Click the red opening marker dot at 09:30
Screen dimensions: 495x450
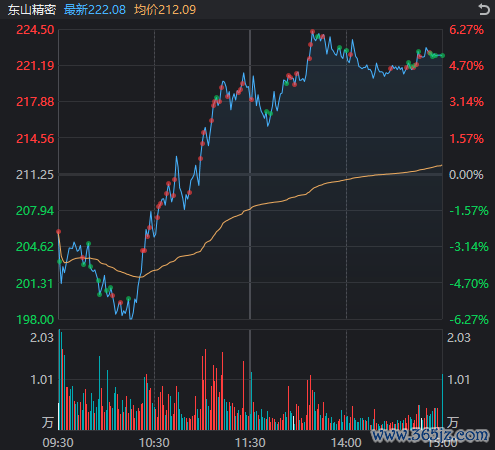(x=59, y=232)
